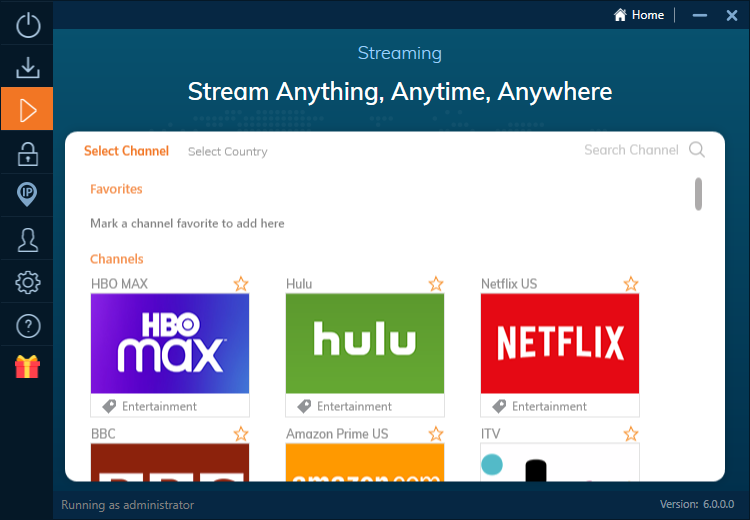Switch to the Select Channel tab
Image resolution: width=750 pixels, height=520 pixels.
[x=126, y=151]
